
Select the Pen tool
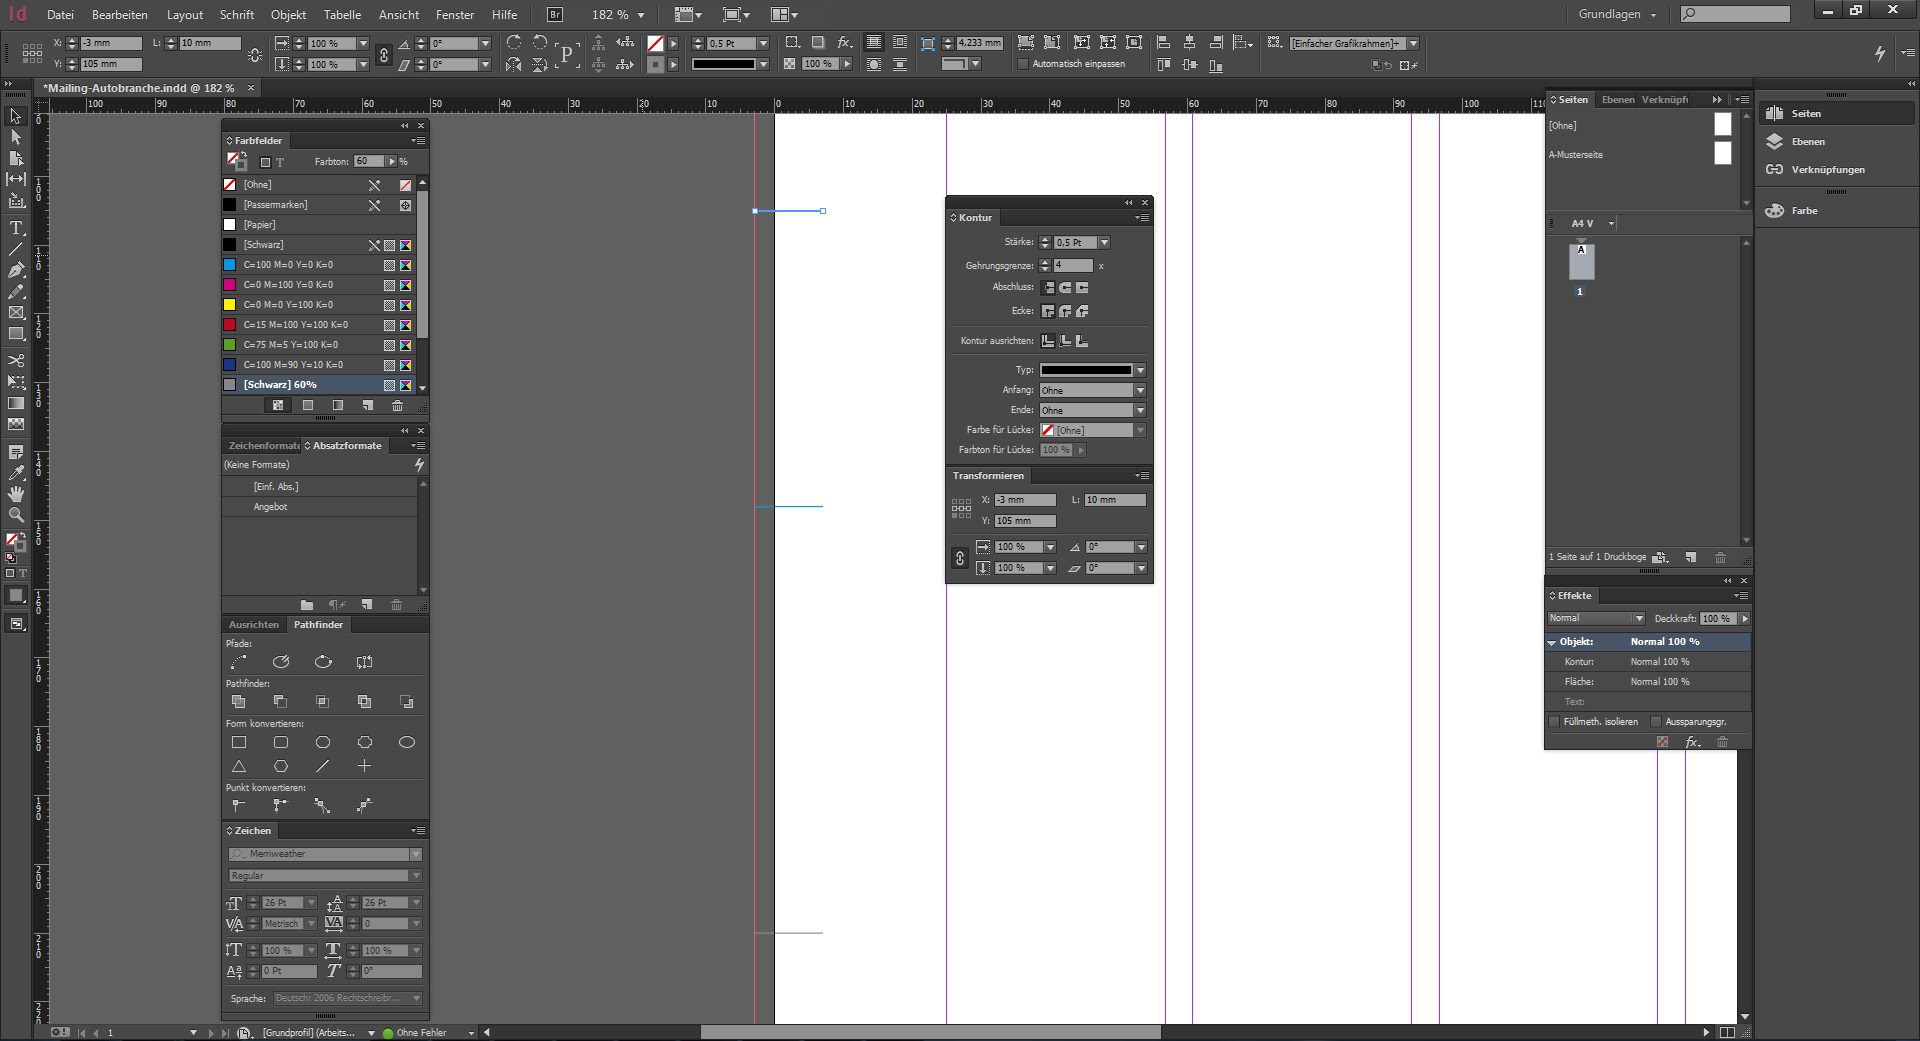[x=16, y=270]
